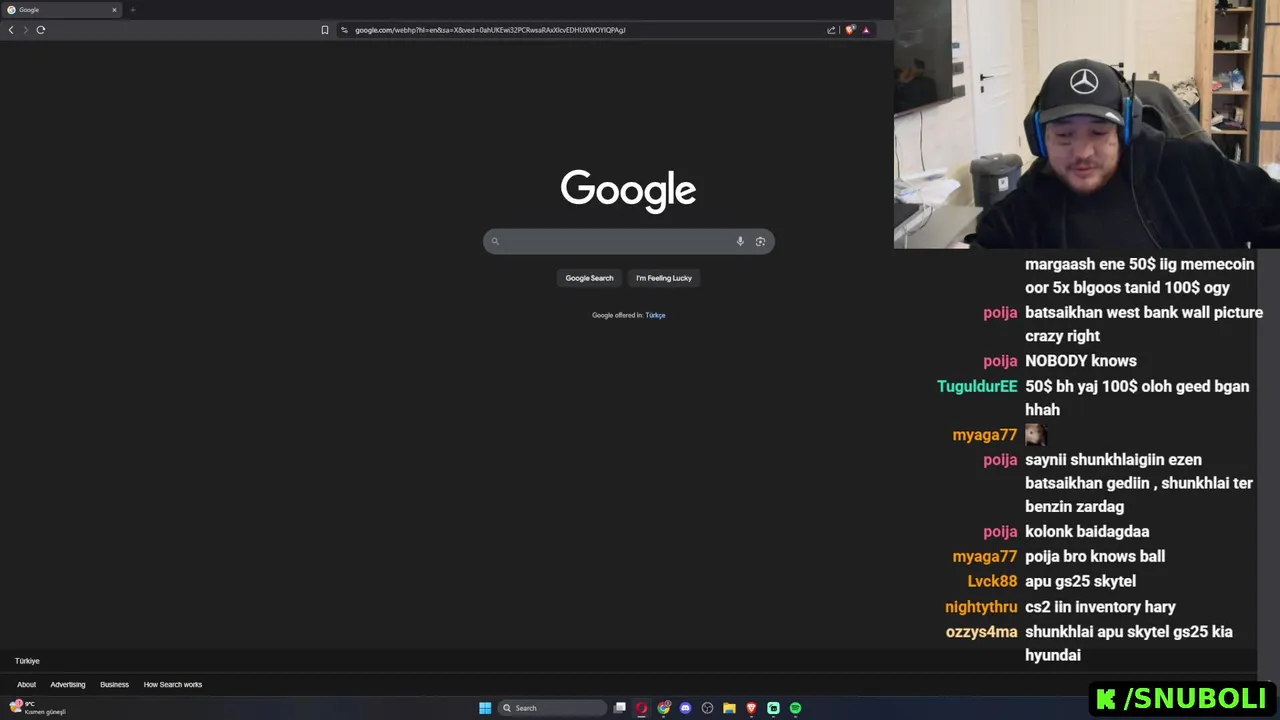
Task: Click the I'm Feeling Lucky button
Action: point(664,278)
